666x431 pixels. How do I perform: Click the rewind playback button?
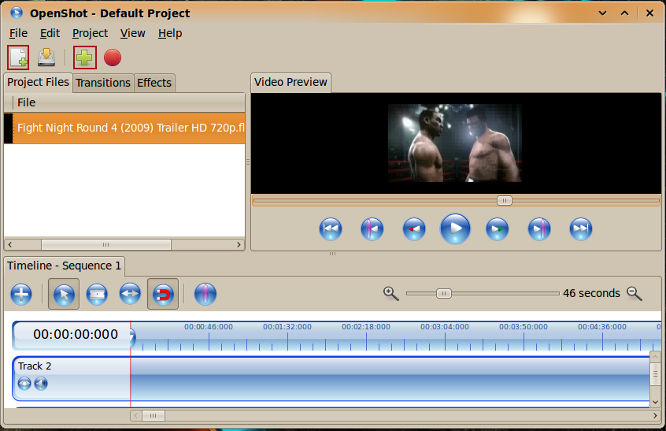414,229
